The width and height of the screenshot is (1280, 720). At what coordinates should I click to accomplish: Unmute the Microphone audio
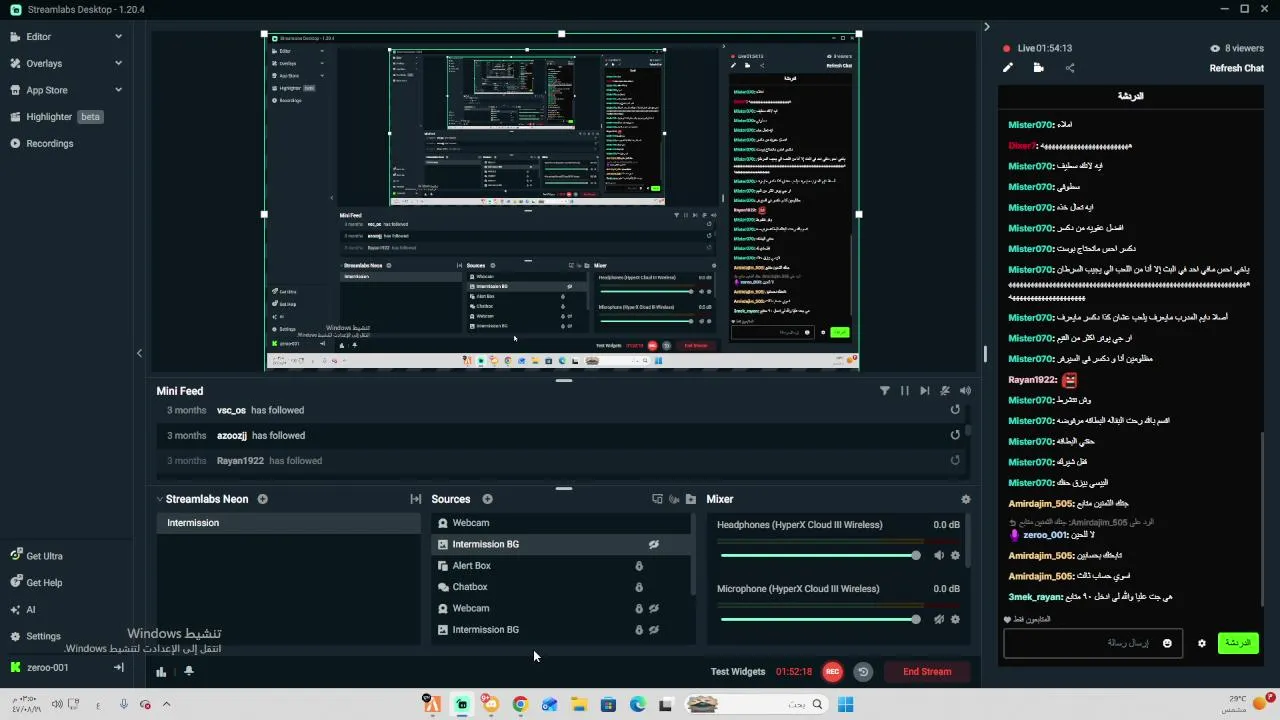(x=939, y=619)
